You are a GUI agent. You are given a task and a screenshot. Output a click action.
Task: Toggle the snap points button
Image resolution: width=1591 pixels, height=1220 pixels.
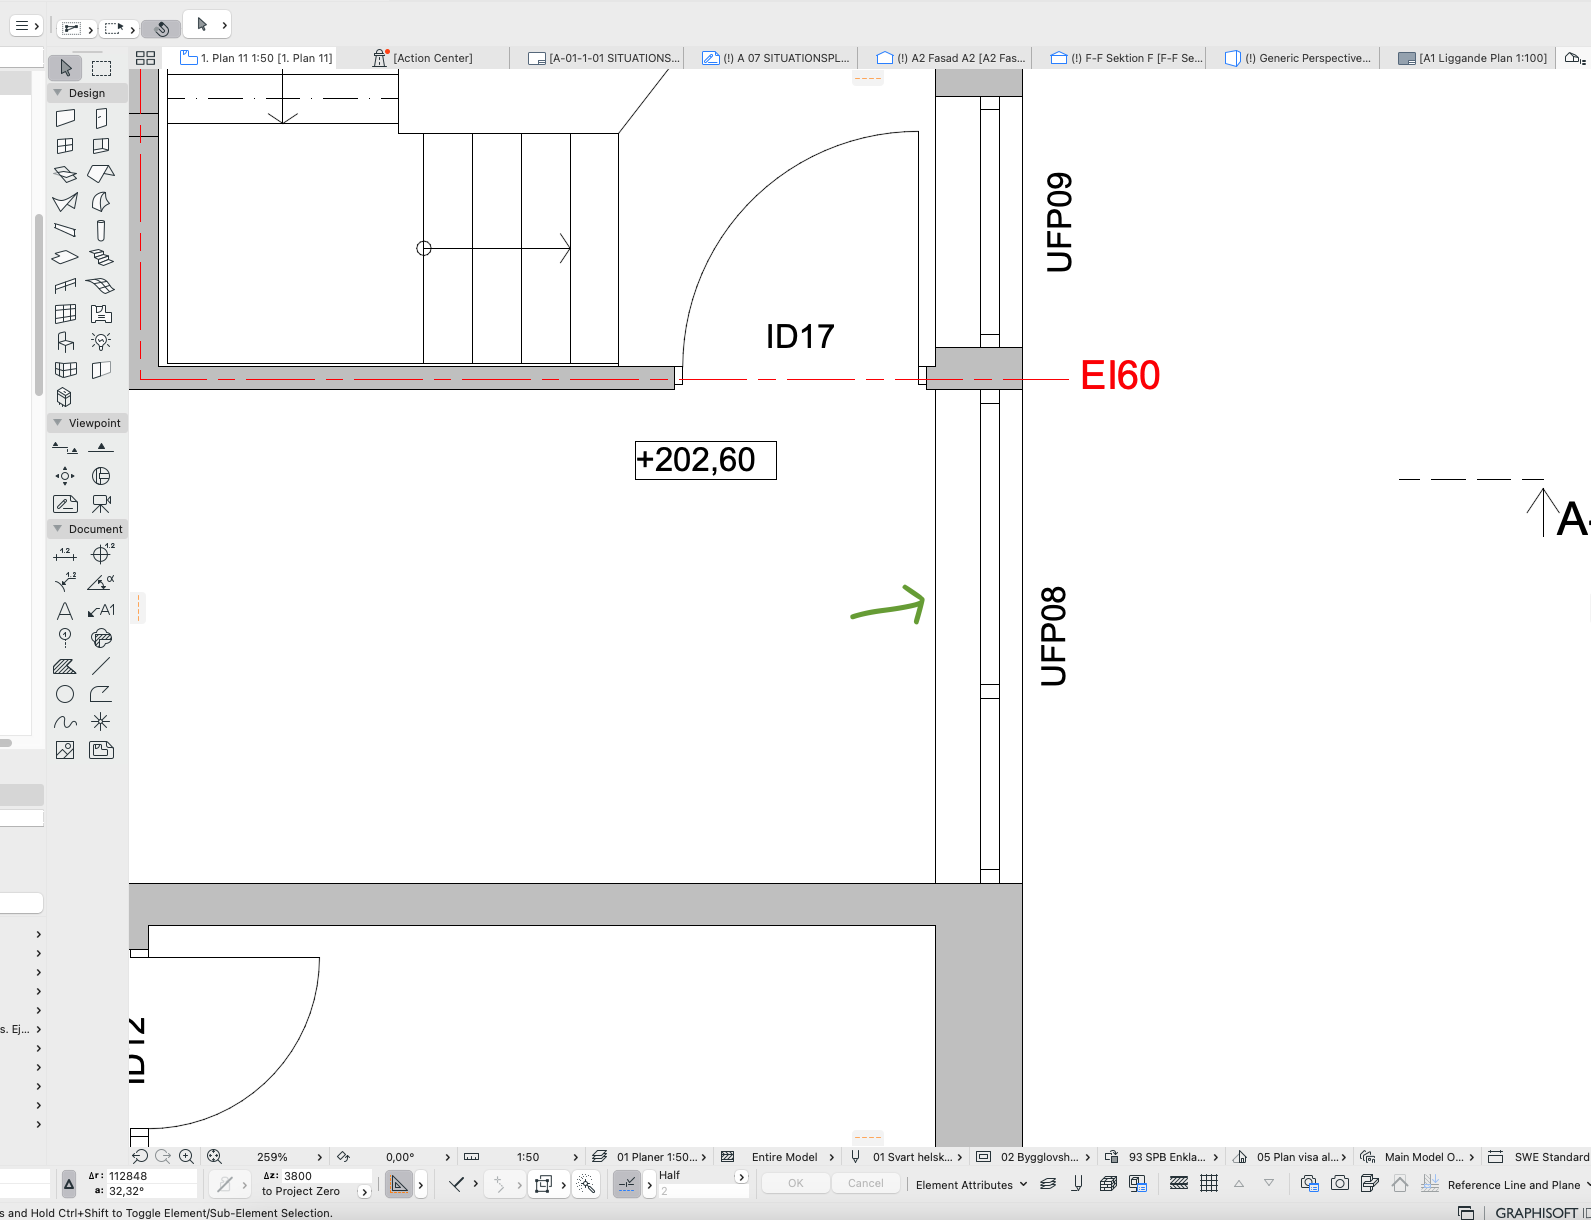point(627,1184)
